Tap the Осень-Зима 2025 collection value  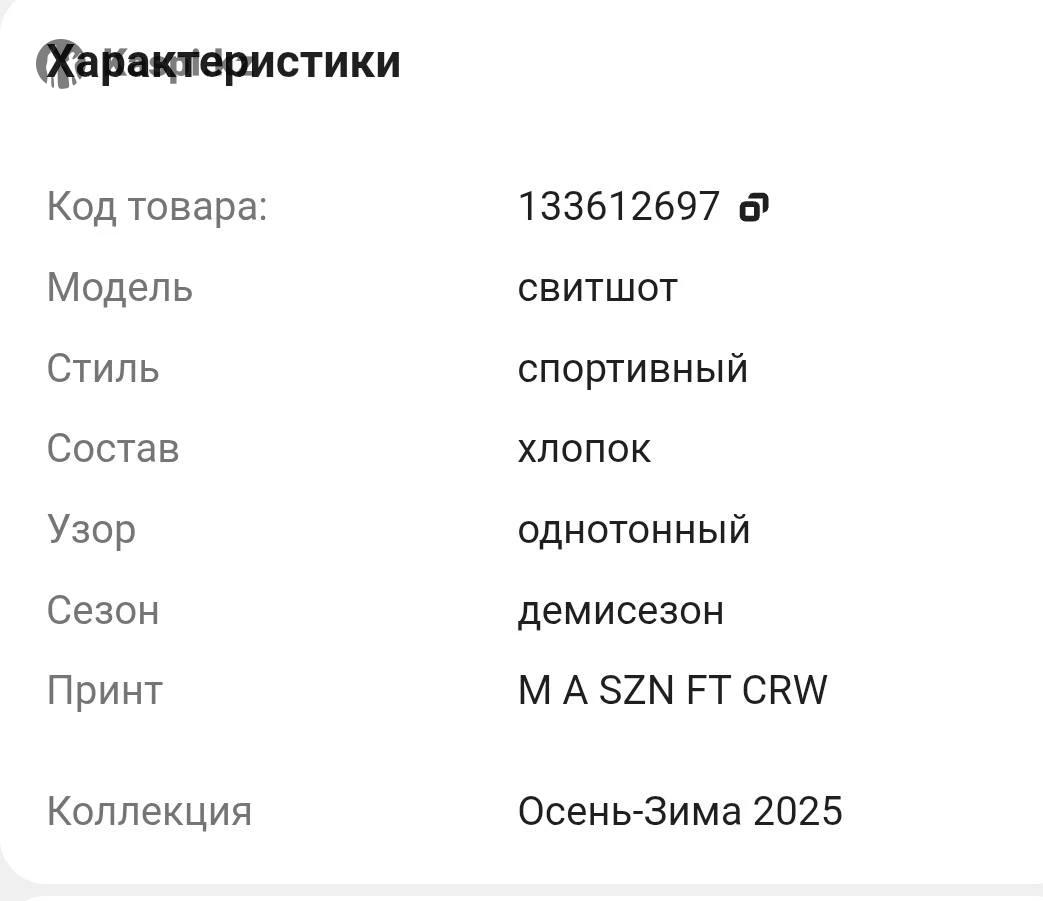pos(680,810)
